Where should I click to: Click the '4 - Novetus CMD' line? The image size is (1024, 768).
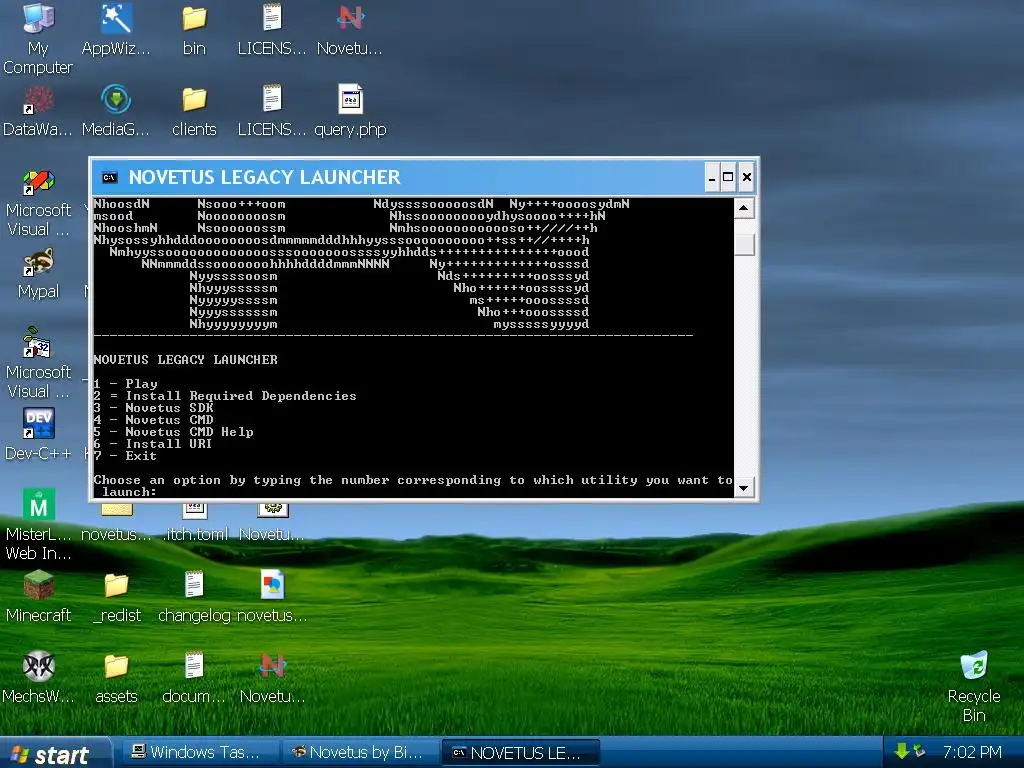153,420
